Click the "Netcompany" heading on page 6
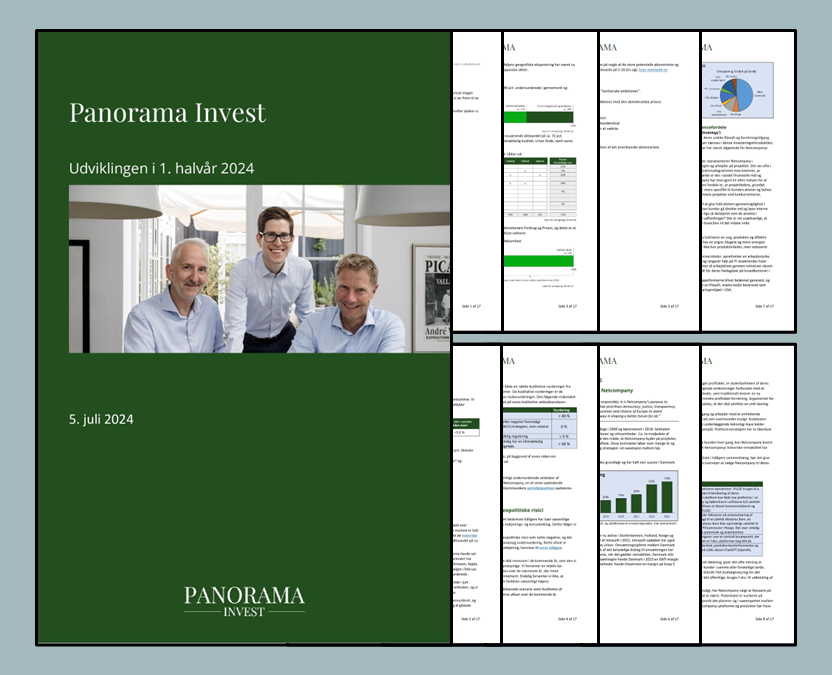Screen dimensions: 832x675 [x=617, y=390]
